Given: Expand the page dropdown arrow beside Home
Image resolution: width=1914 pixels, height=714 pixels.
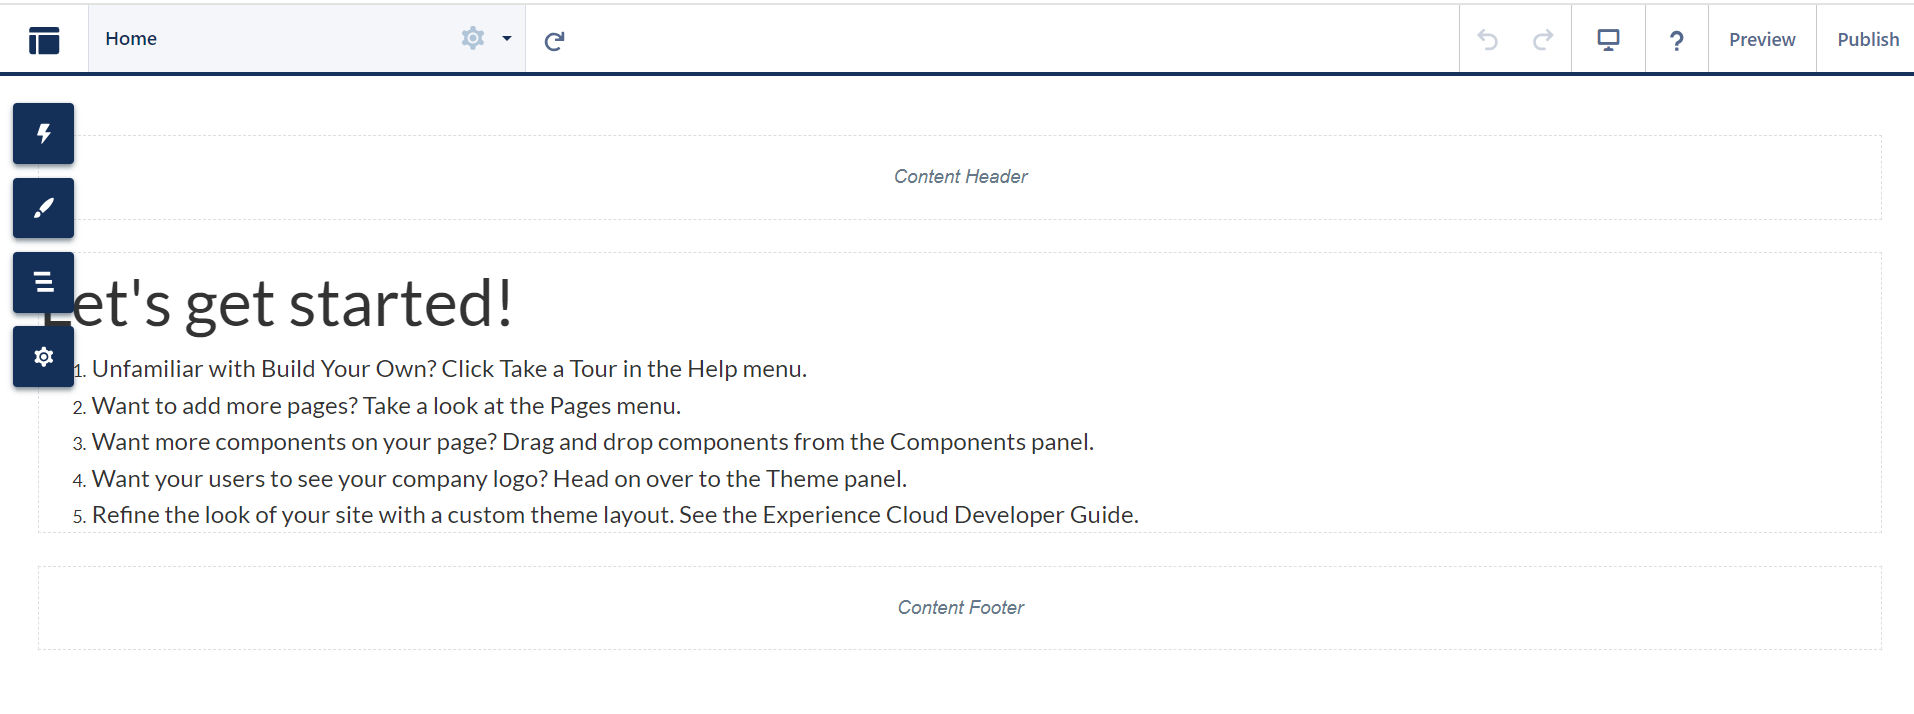Looking at the screenshot, I should point(507,39).
